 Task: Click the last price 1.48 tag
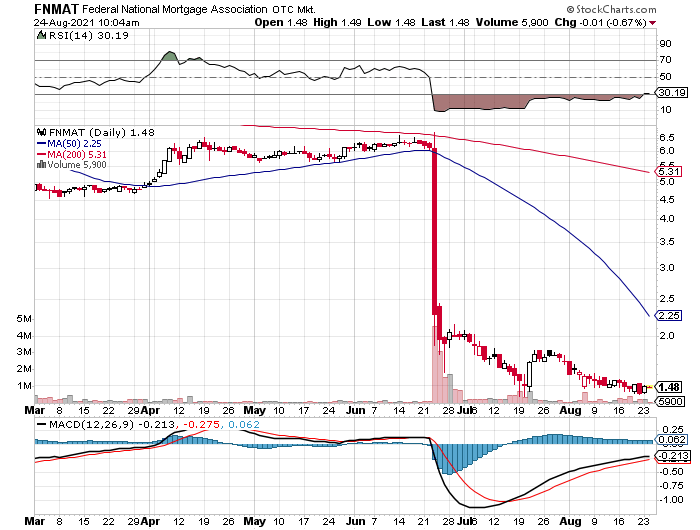click(668, 387)
